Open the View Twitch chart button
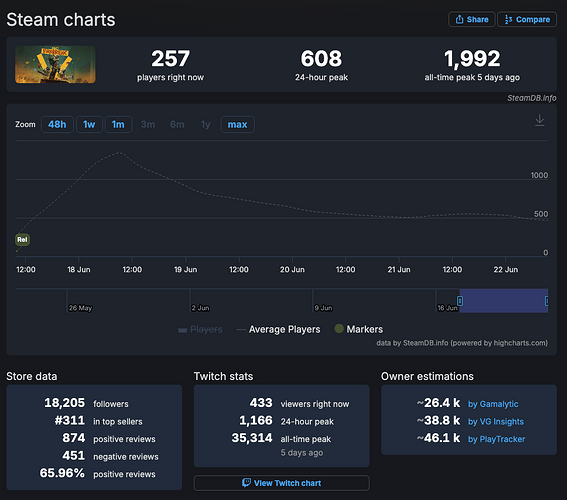Screen dimensions: 567x500 (x=282, y=483)
